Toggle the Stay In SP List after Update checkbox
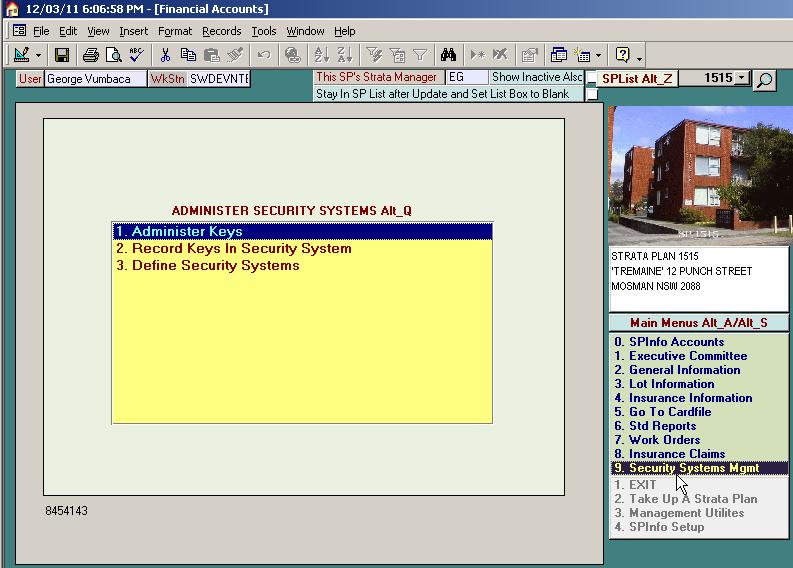793x568 pixels. 592,94
